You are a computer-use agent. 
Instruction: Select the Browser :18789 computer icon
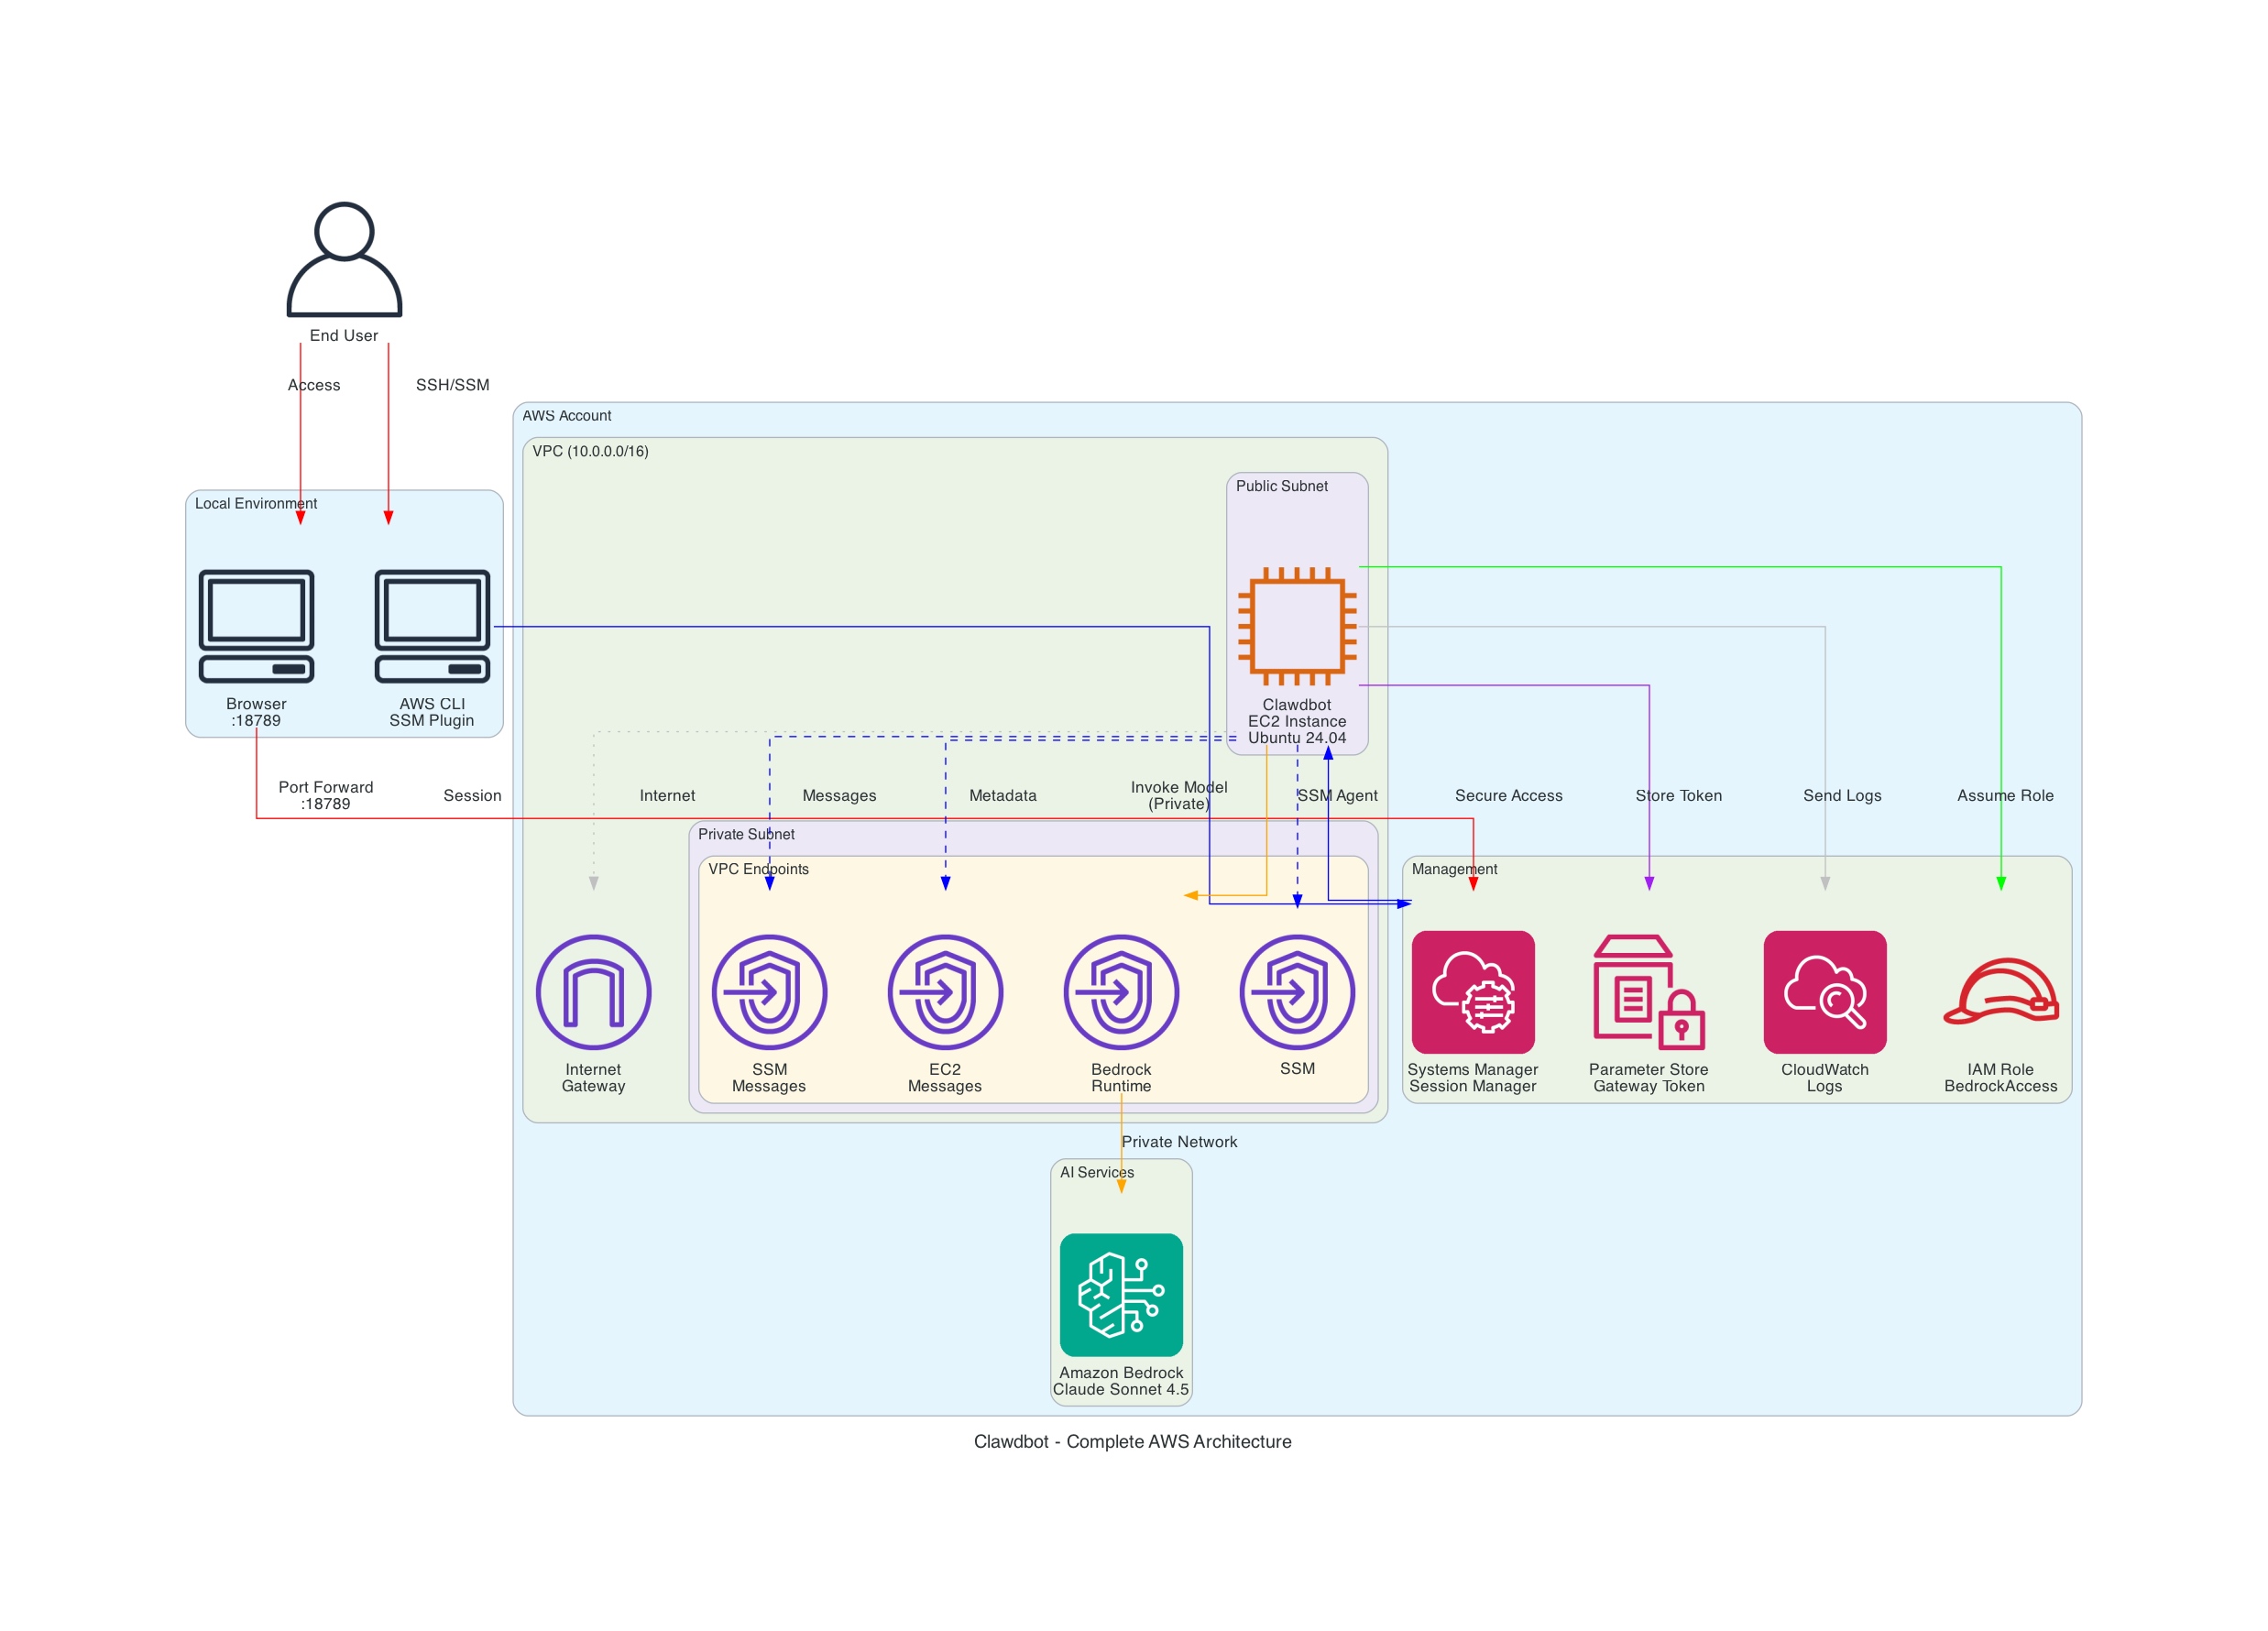(256, 626)
